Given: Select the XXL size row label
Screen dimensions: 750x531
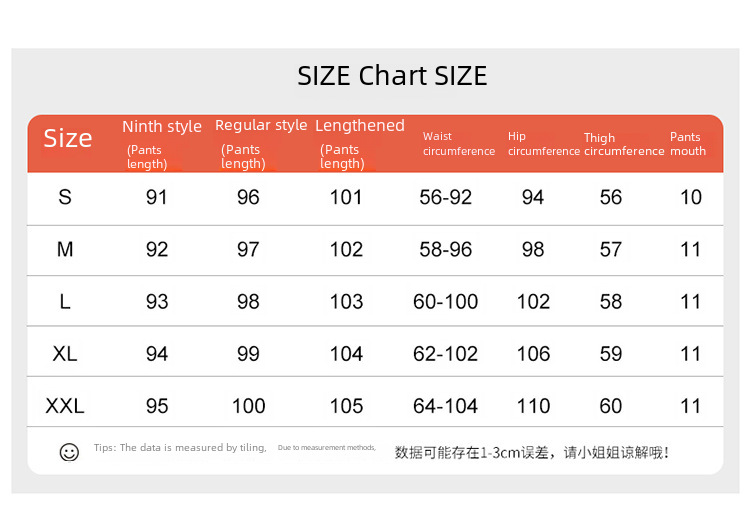Looking at the screenshot, I should [65, 406].
